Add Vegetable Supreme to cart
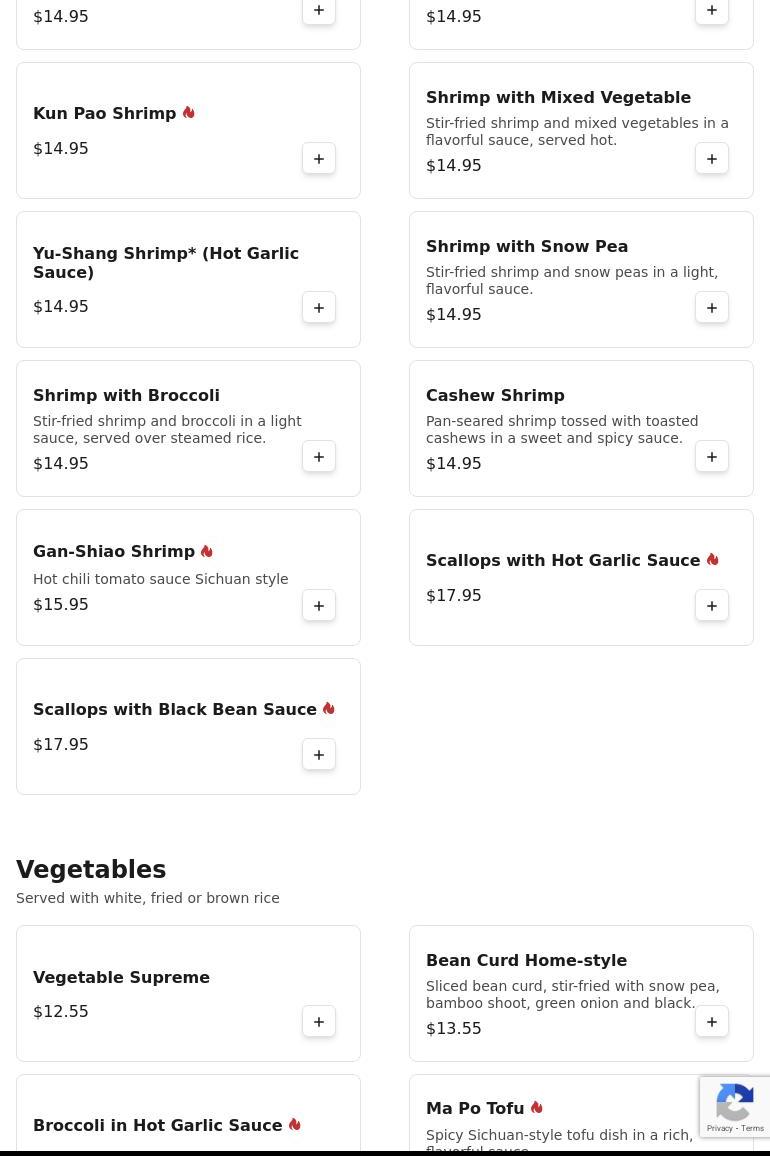The width and height of the screenshot is (770, 1156). pos(319,1021)
